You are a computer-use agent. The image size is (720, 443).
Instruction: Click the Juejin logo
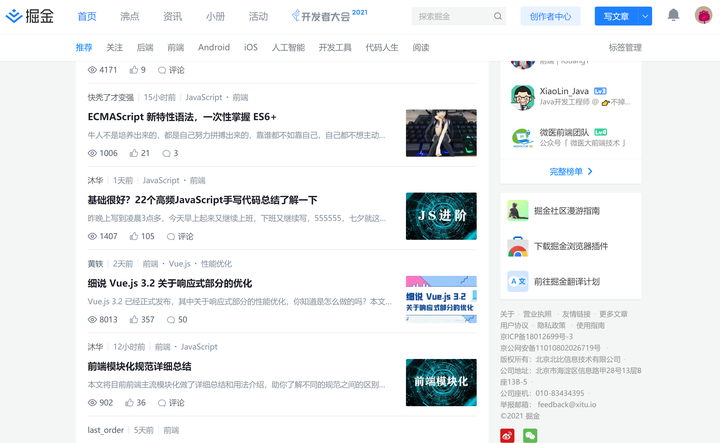pyautogui.click(x=29, y=16)
